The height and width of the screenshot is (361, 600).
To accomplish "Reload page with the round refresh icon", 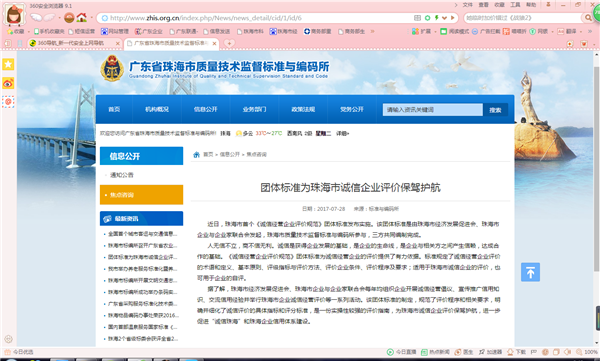I will click(x=69, y=18).
